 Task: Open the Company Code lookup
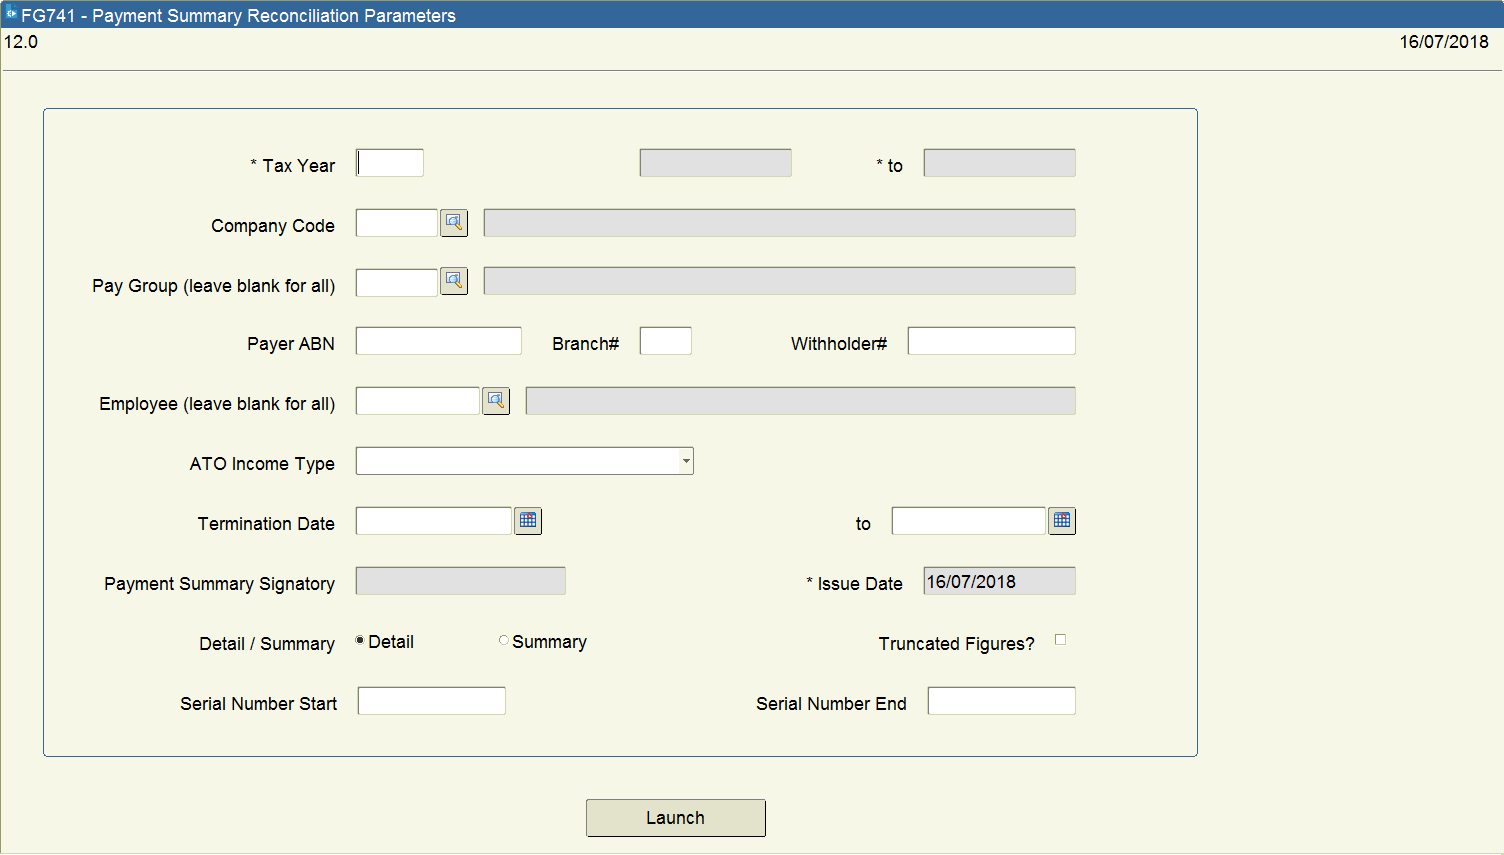click(x=454, y=222)
